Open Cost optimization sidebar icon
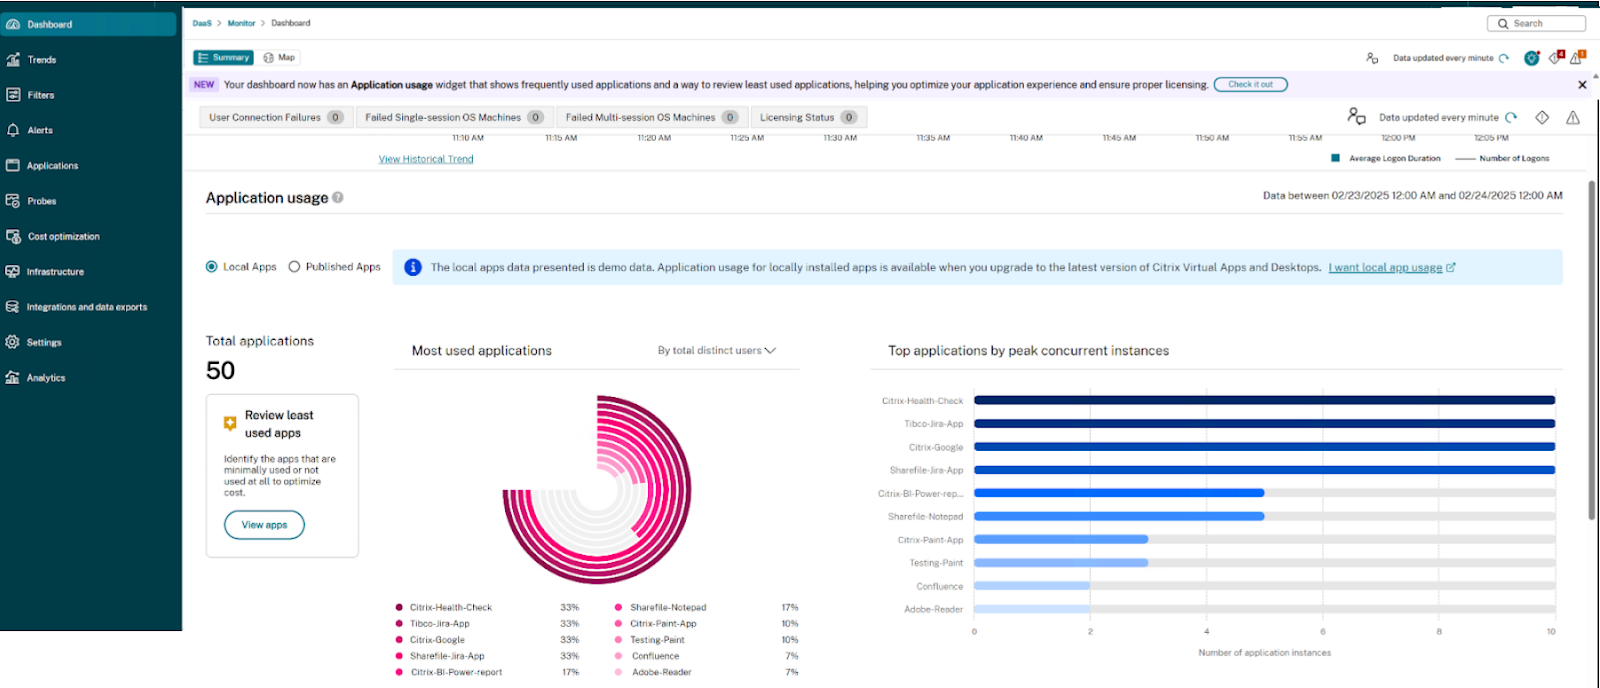The image size is (1600, 688). point(13,237)
